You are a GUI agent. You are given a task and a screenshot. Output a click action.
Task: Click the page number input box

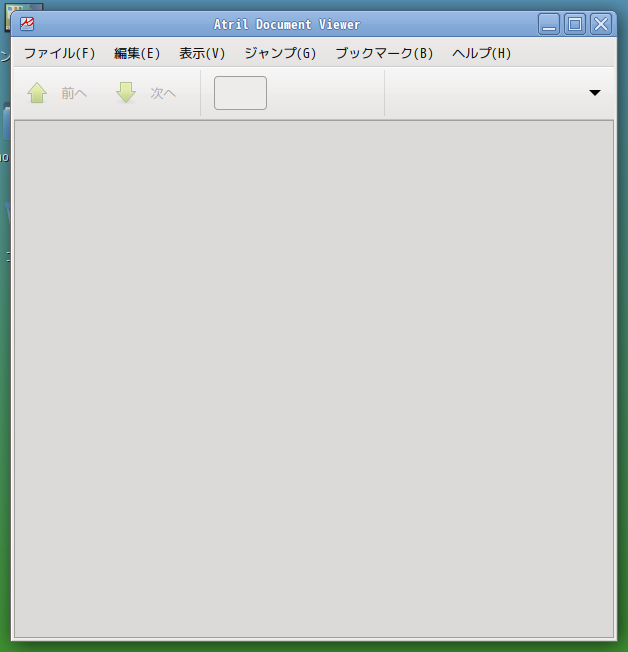point(240,93)
